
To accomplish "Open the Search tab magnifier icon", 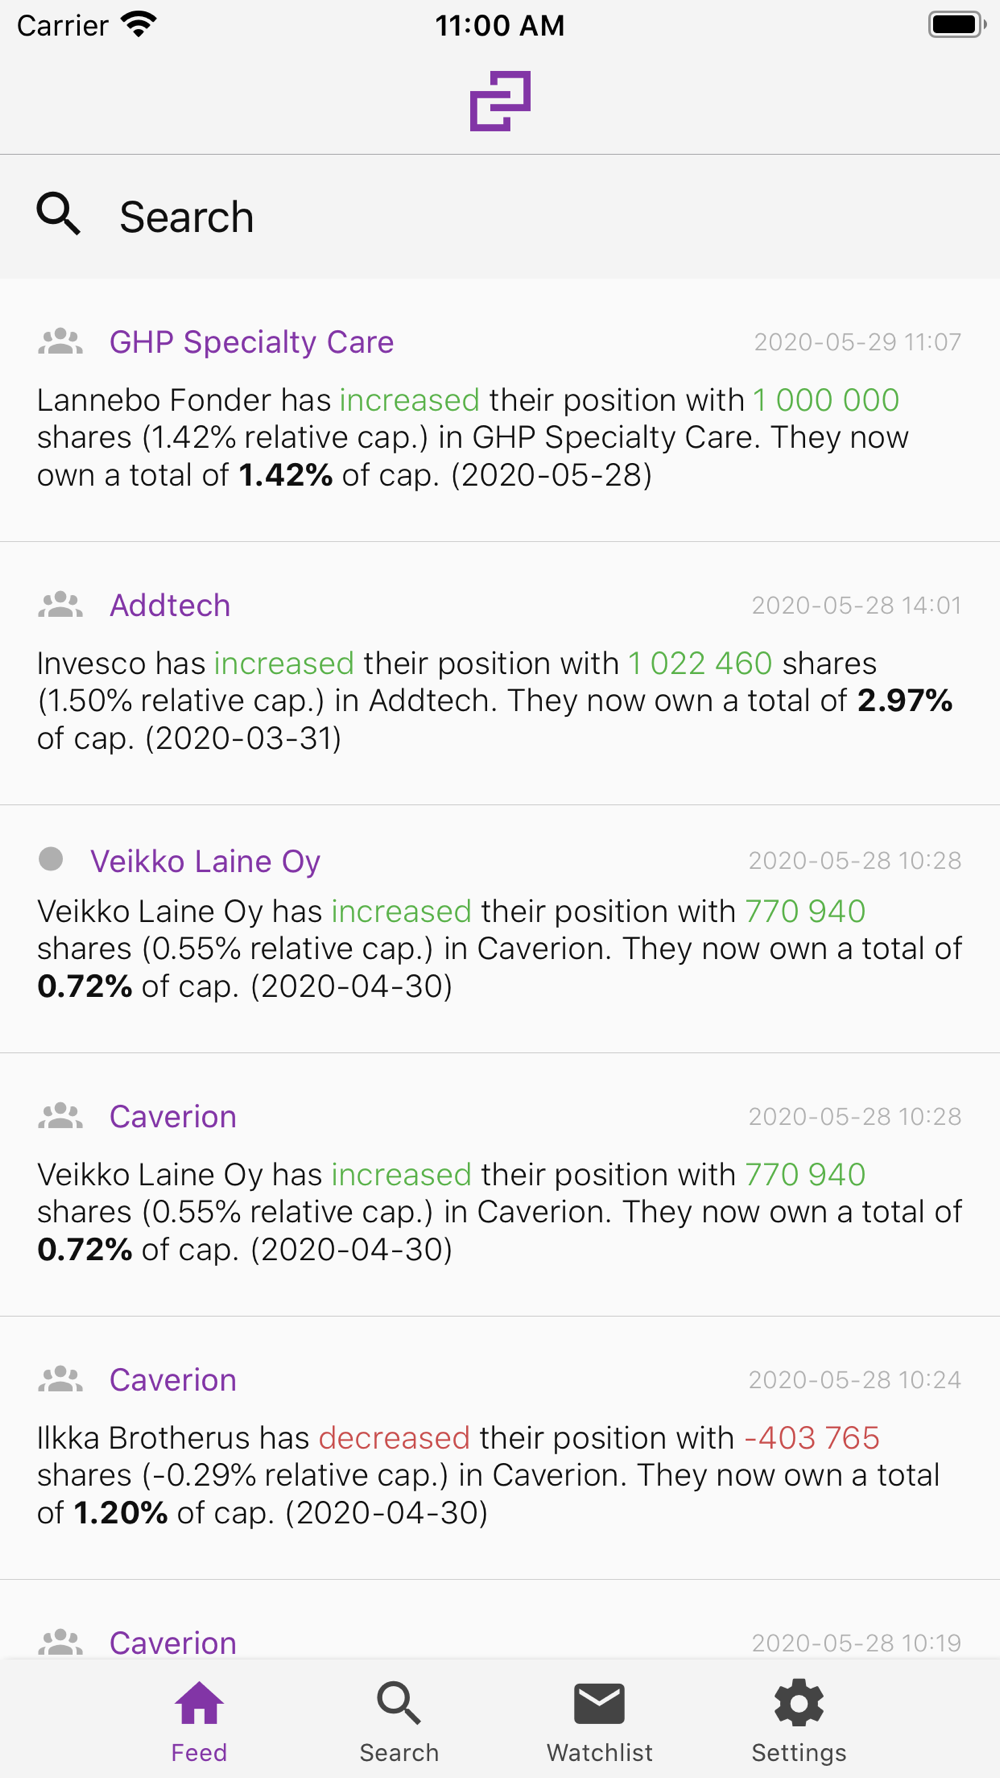I will coord(399,1703).
